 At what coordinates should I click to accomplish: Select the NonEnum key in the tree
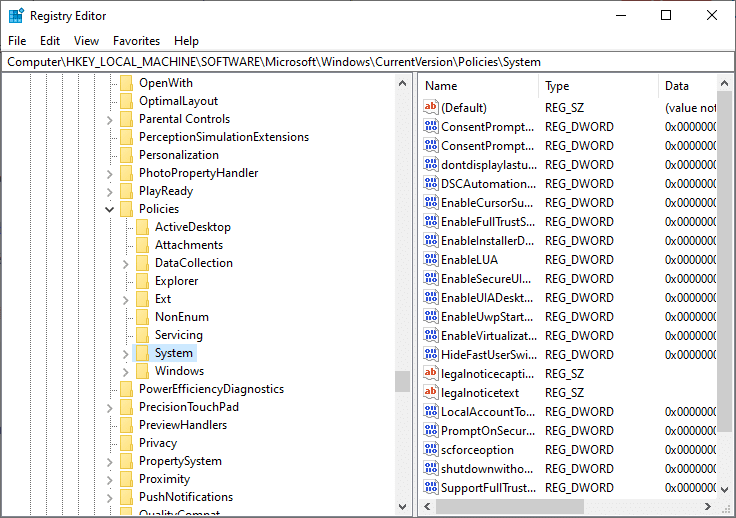point(182,317)
